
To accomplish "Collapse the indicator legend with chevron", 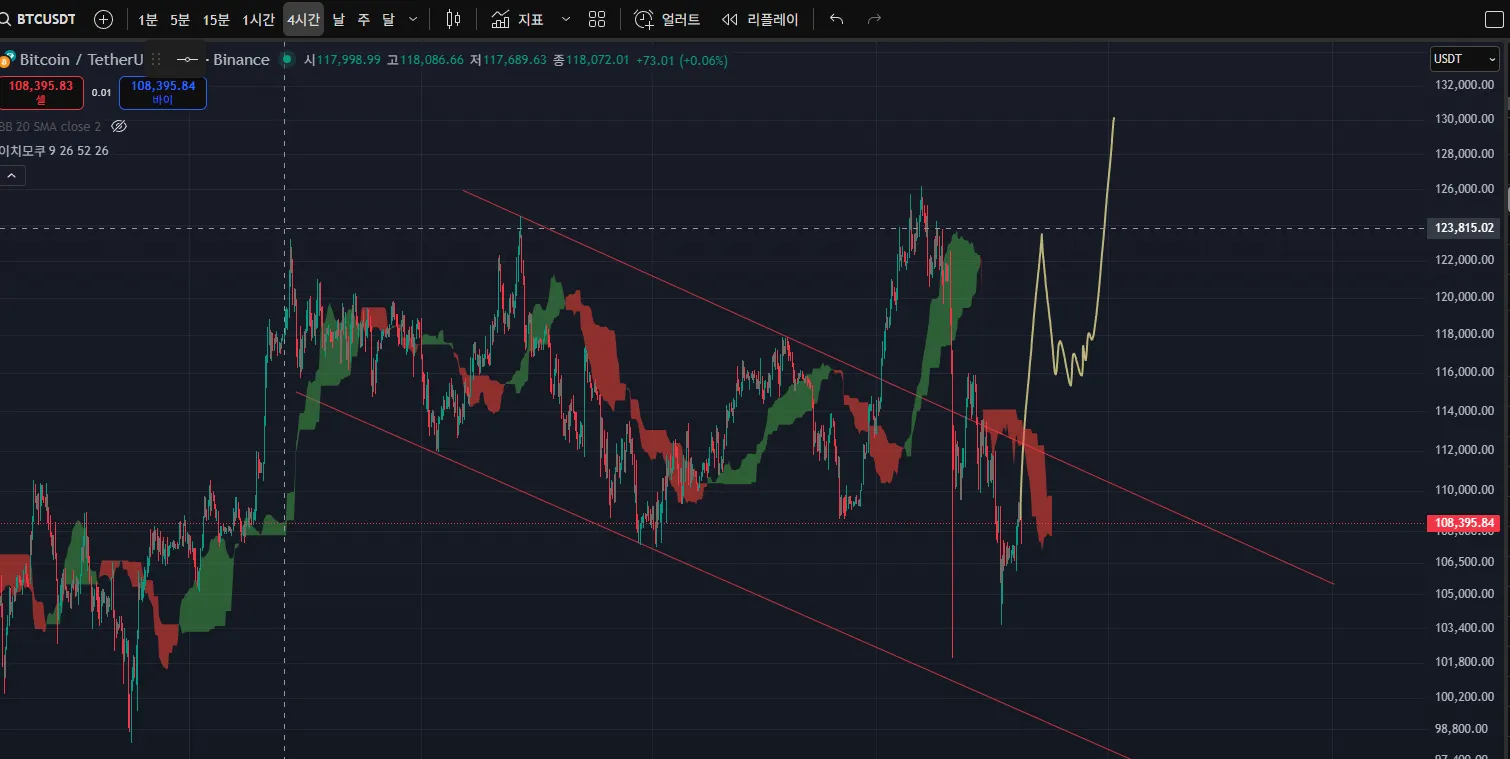I will [13, 175].
